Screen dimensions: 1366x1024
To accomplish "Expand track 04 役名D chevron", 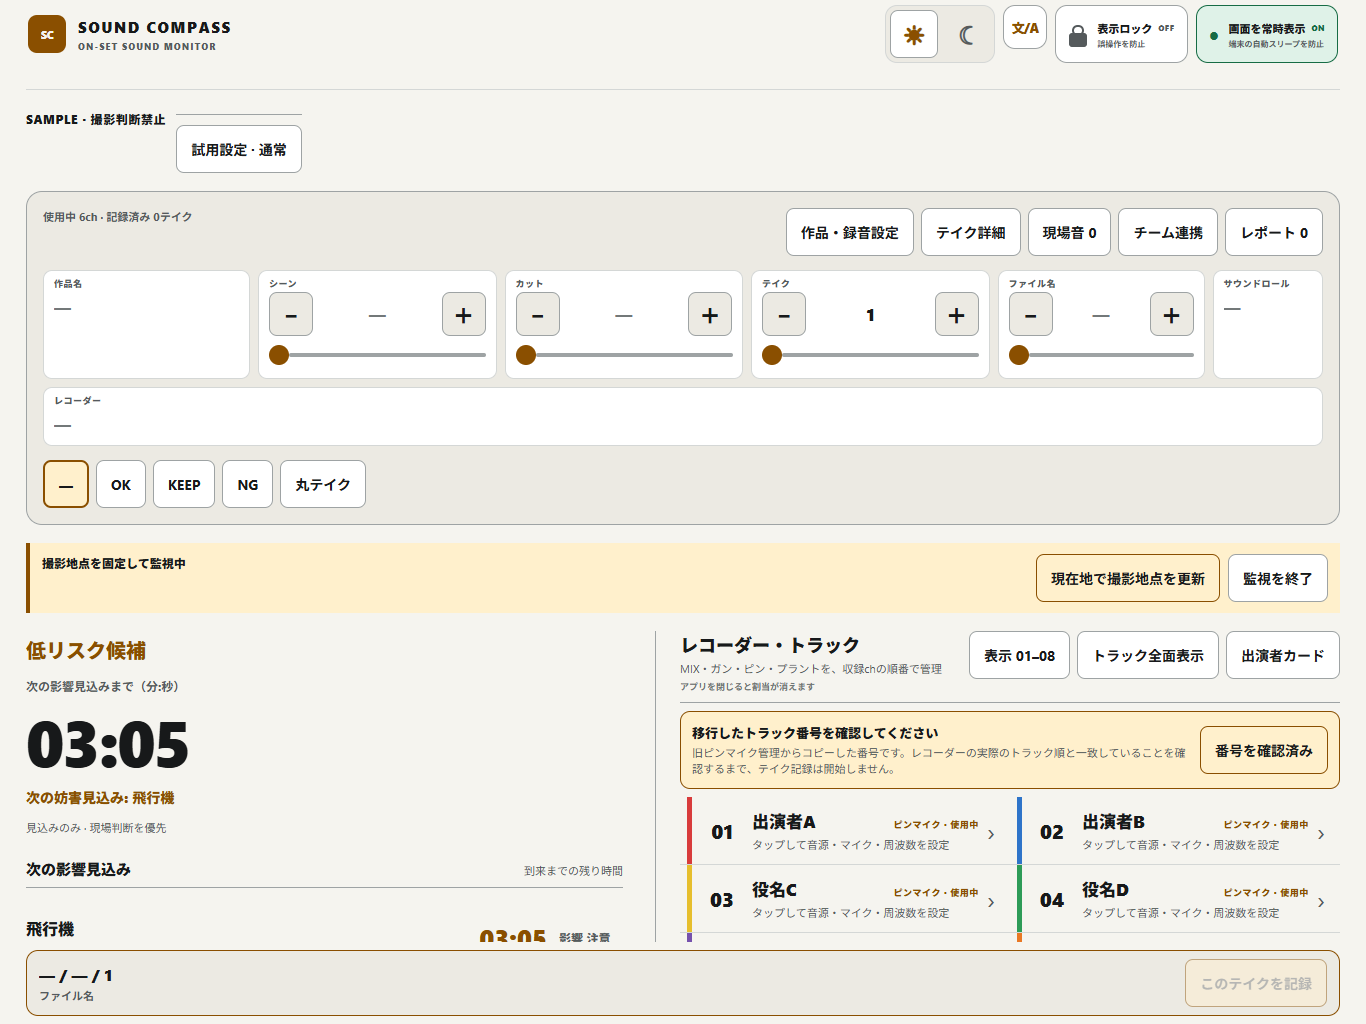I will point(1321,902).
